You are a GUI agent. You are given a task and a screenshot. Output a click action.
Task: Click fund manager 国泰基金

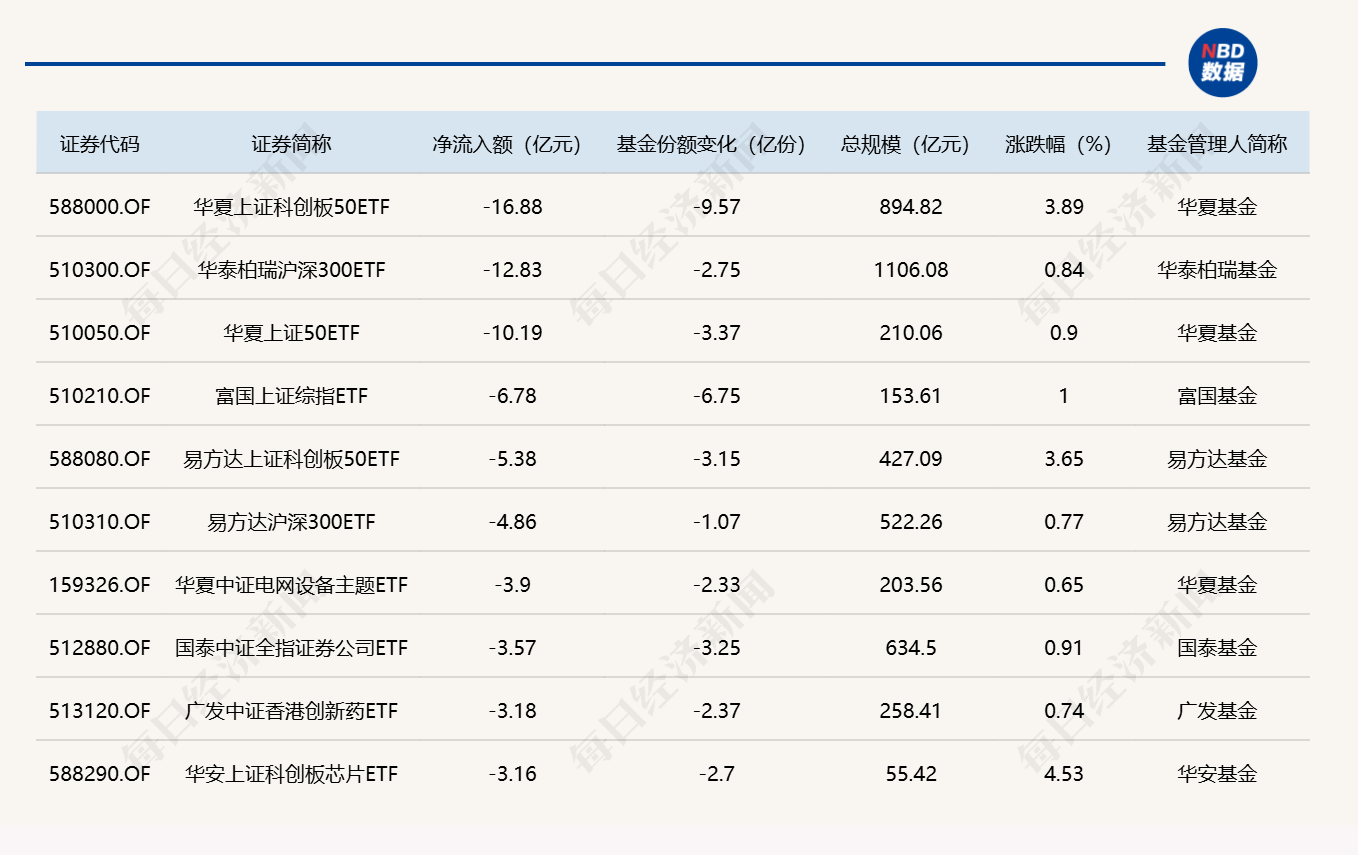point(1217,648)
